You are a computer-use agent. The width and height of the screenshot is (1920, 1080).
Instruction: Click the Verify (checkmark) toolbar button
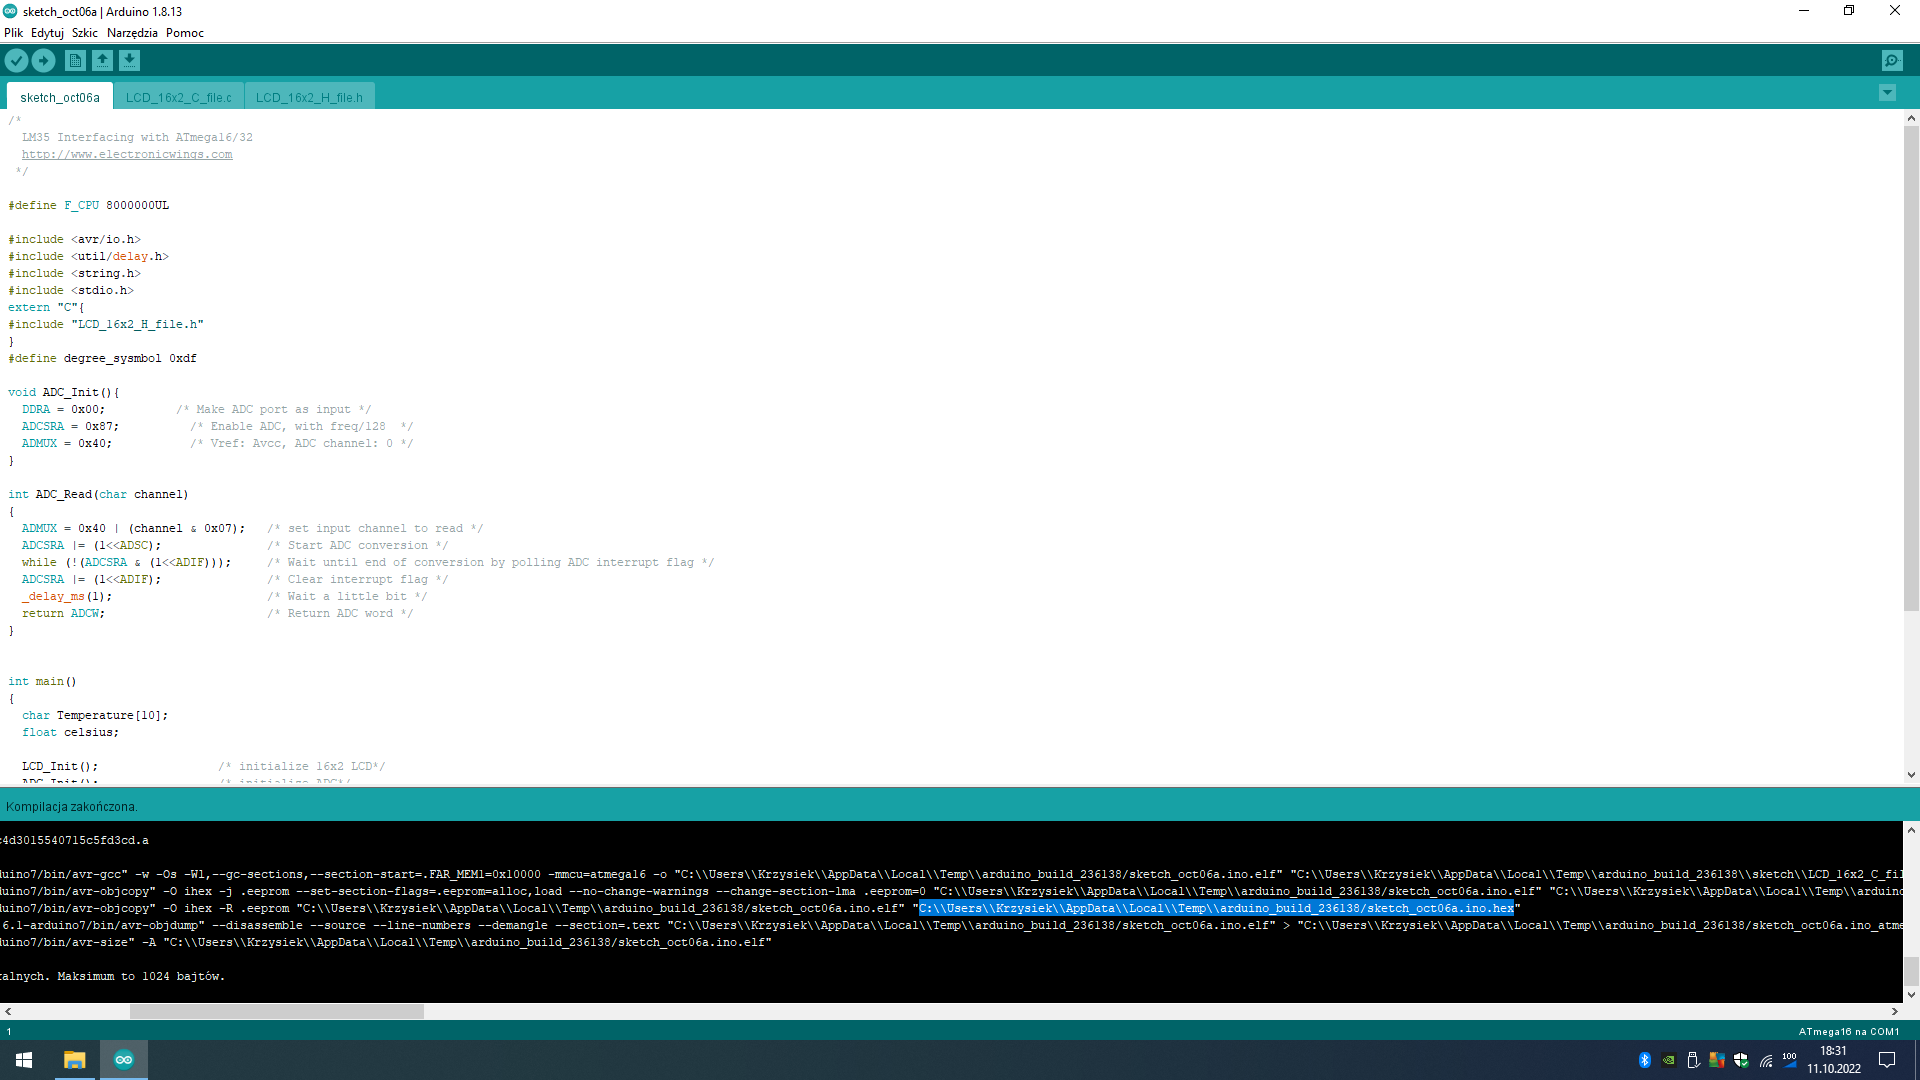(x=16, y=61)
